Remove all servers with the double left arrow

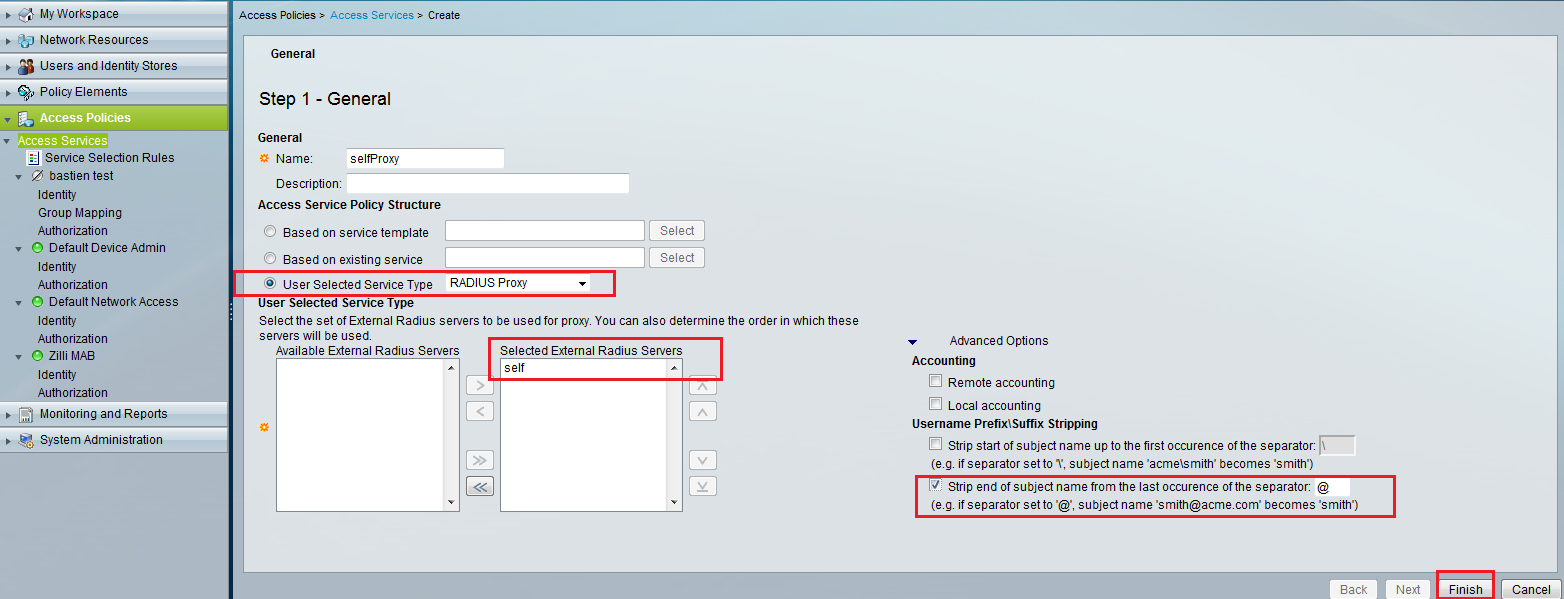[480, 486]
